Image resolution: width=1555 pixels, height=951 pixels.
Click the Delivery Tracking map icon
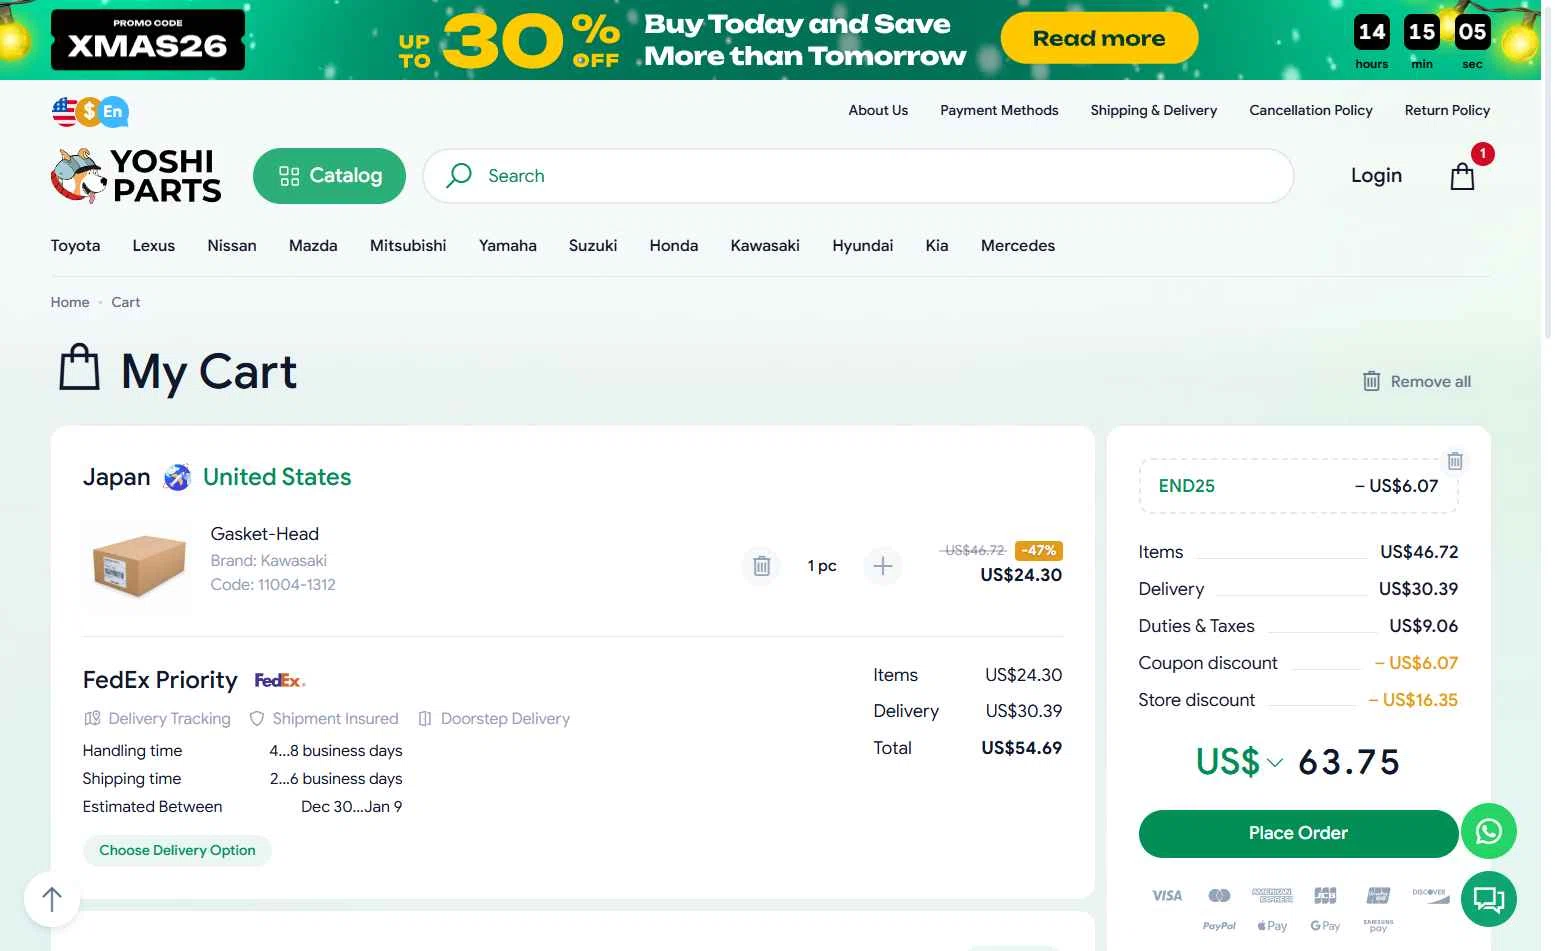coord(92,719)
